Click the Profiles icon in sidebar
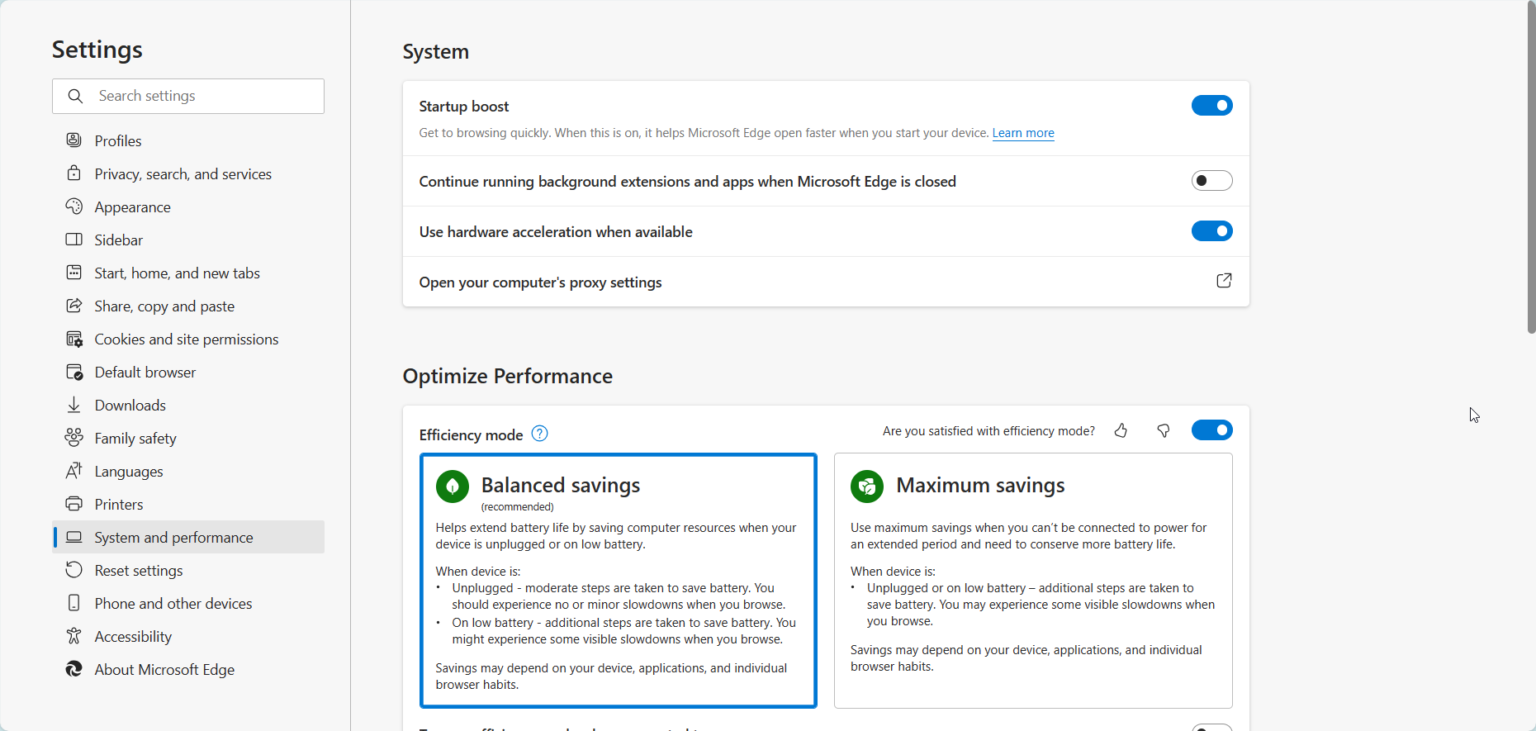 [x=74, y=140]
